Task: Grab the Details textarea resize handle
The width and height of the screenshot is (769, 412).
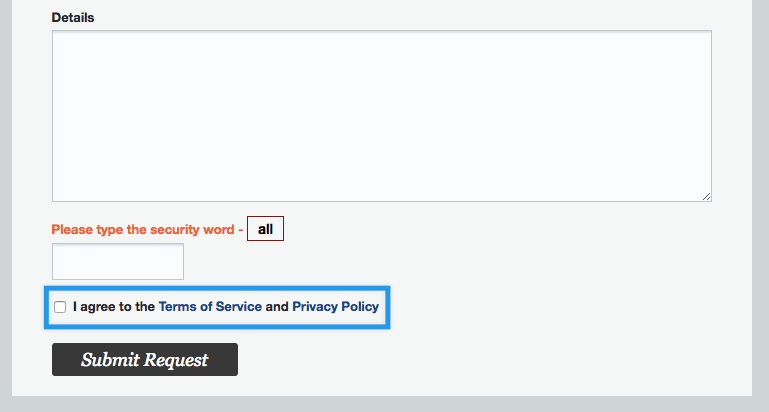Action: (x=706, y=197)
